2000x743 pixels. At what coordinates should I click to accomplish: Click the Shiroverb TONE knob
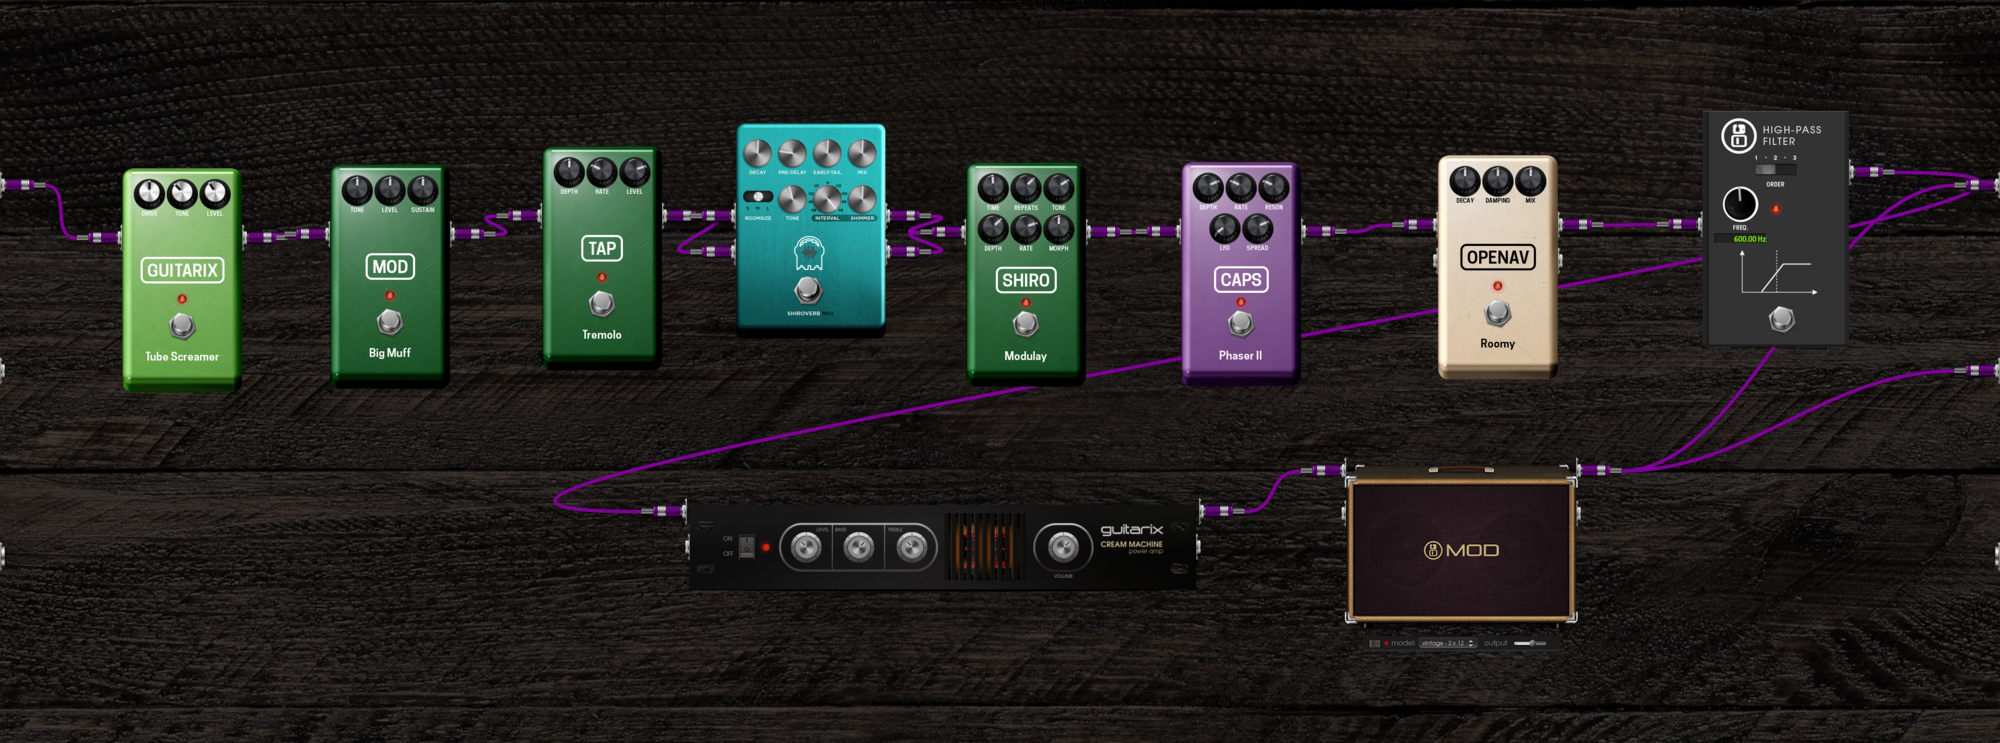point(792,198)
